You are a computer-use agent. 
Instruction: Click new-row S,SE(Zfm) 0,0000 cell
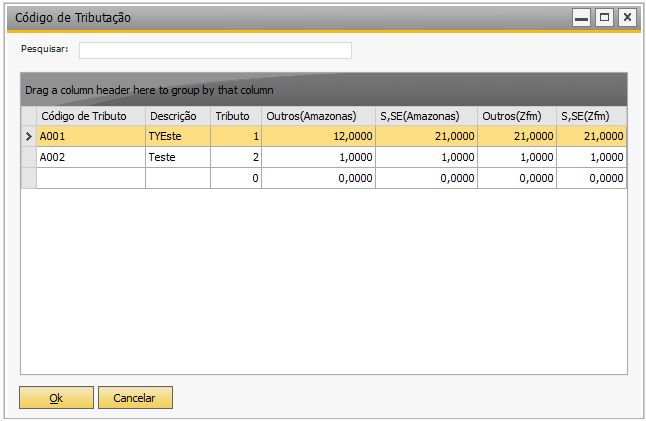pos(592,178)
